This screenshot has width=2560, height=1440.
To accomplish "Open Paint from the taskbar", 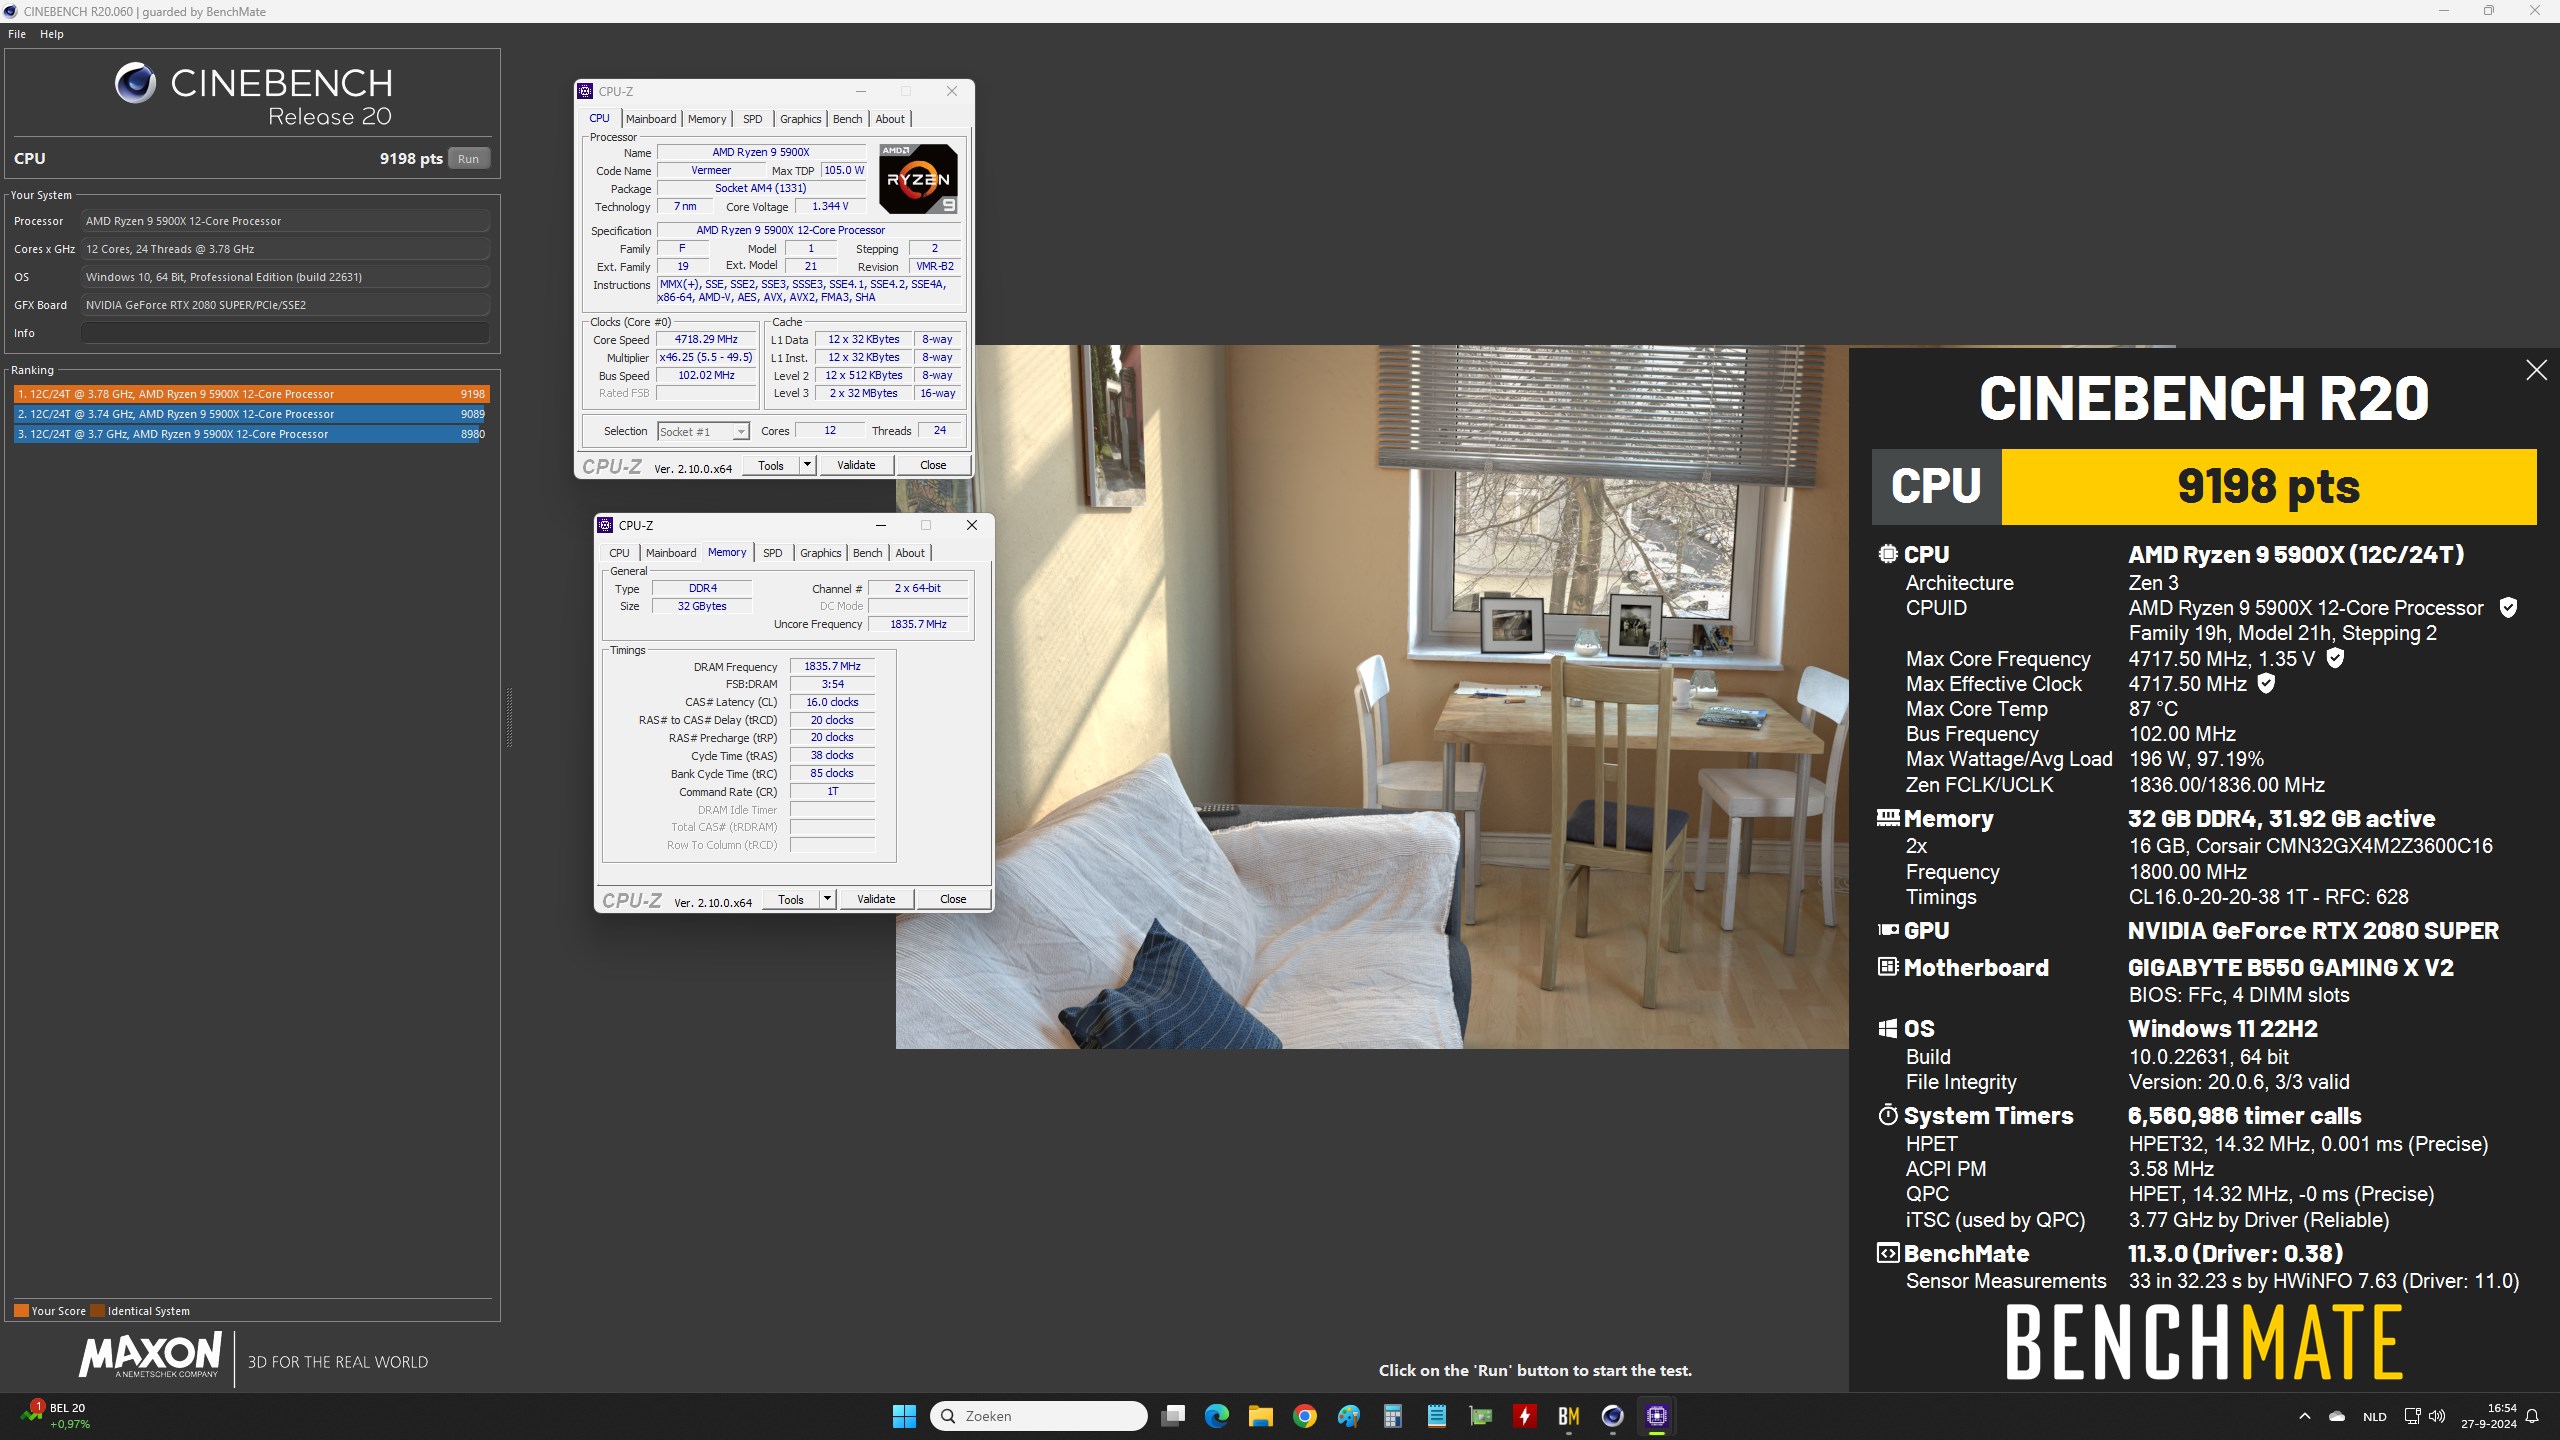I will click(x=1348, y=1416).
